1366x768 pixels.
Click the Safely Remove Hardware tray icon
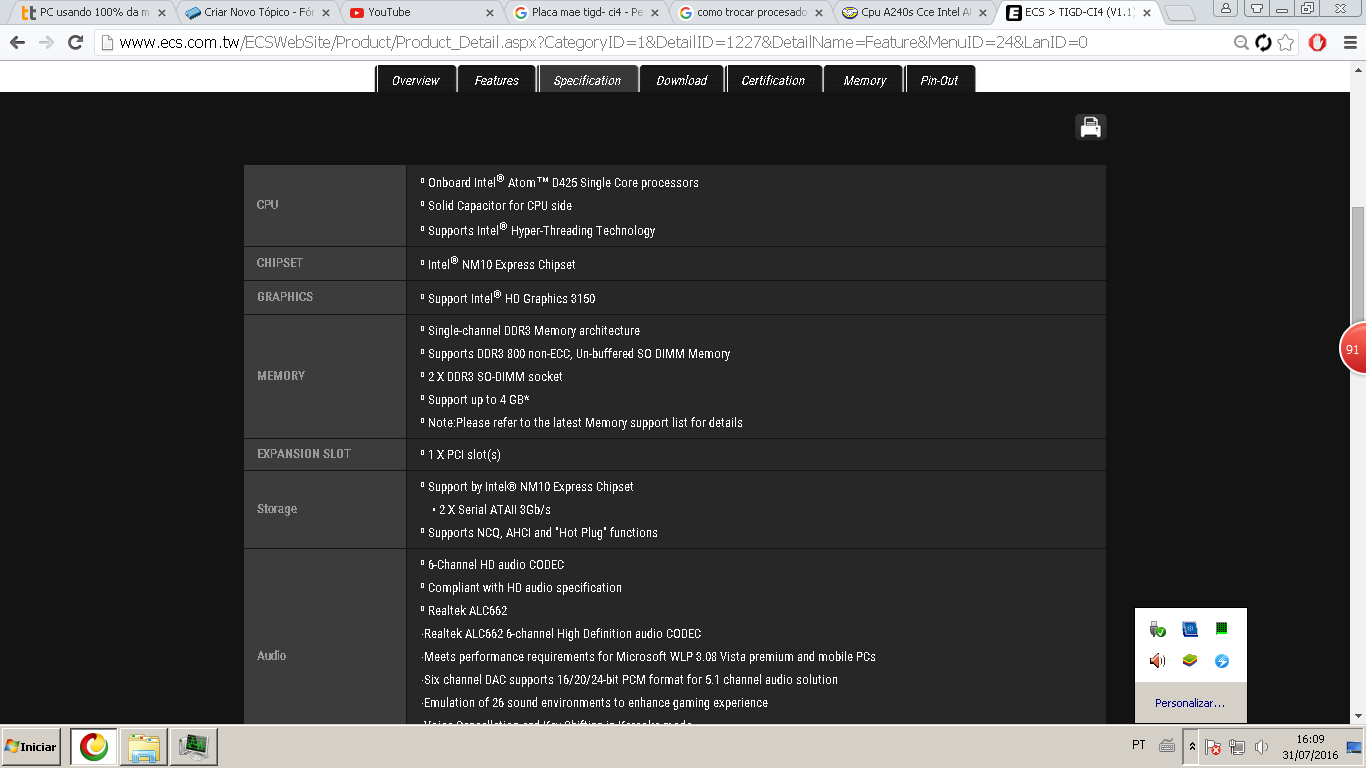pyautogui.click(x=1157, y=629)
